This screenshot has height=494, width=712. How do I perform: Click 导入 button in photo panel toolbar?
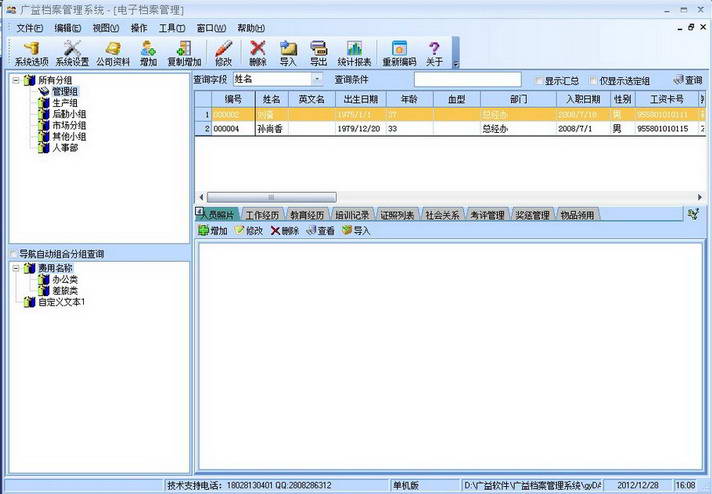tap(356, 231)
